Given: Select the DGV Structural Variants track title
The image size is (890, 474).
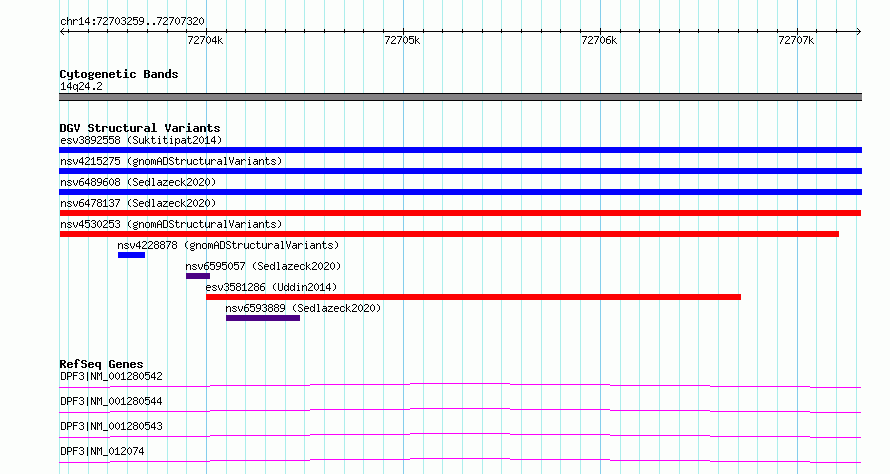Looking at the screenshot, I should pyautogui.click(x=140, y=128).
